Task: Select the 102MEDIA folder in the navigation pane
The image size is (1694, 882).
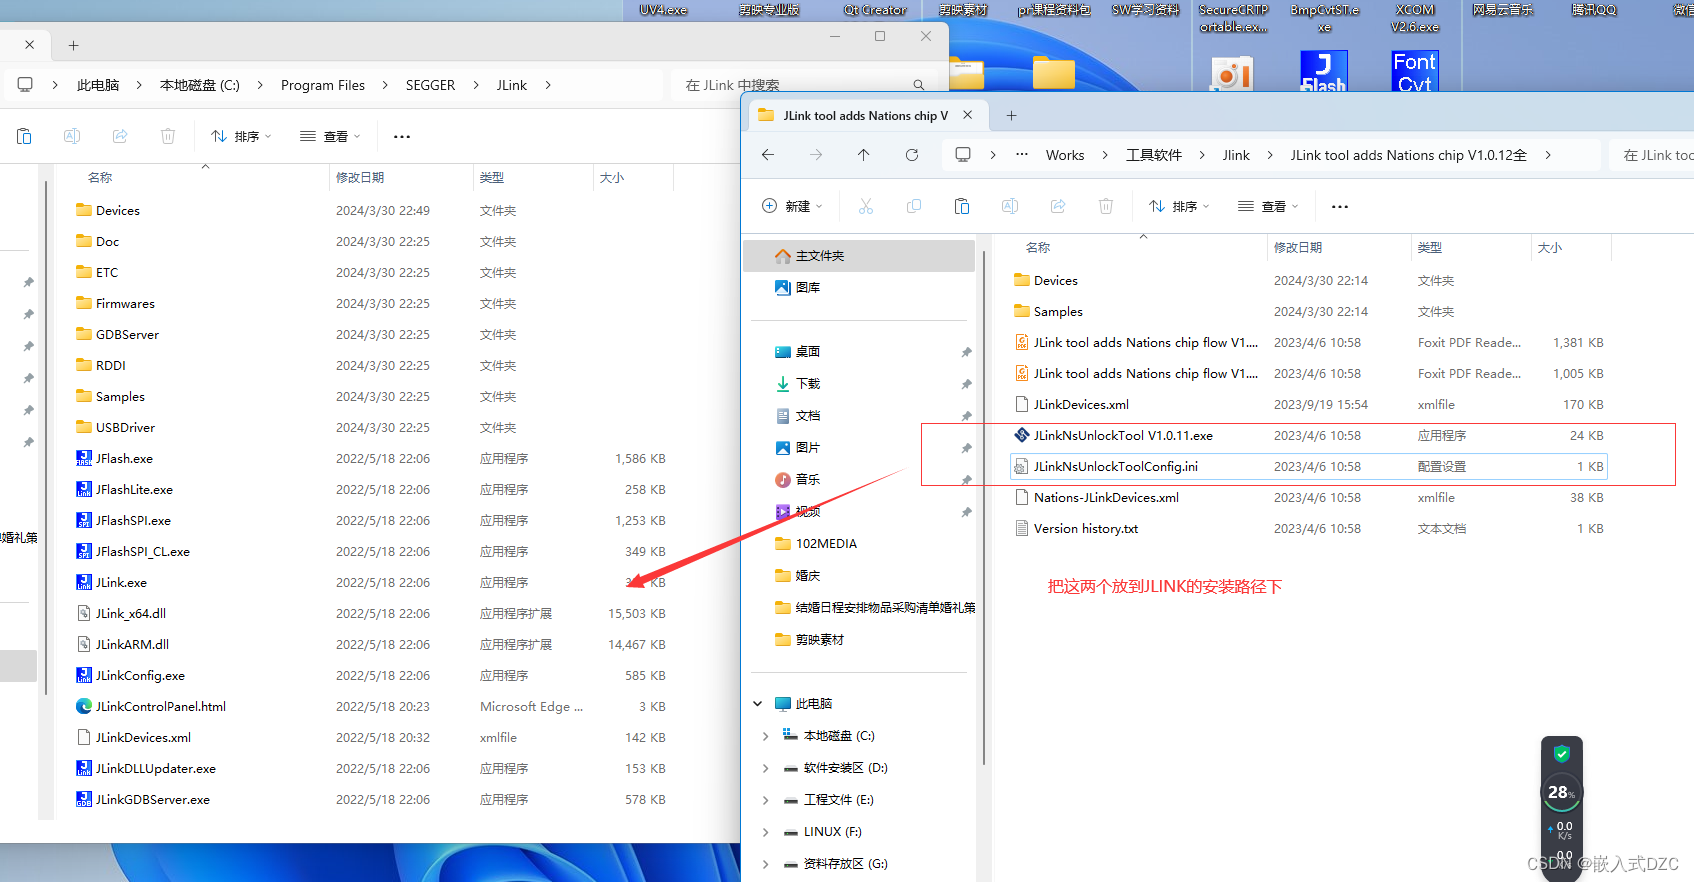Action: [x=859, y=543]
